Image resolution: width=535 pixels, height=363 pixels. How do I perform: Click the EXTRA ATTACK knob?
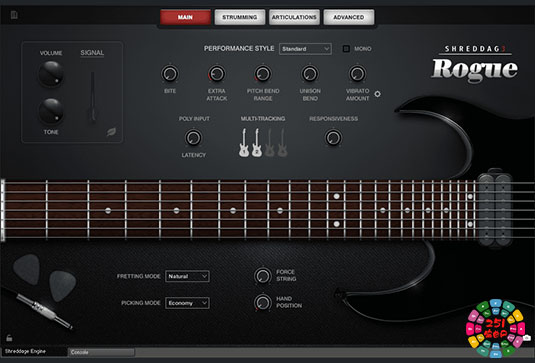tap(217, 74)
